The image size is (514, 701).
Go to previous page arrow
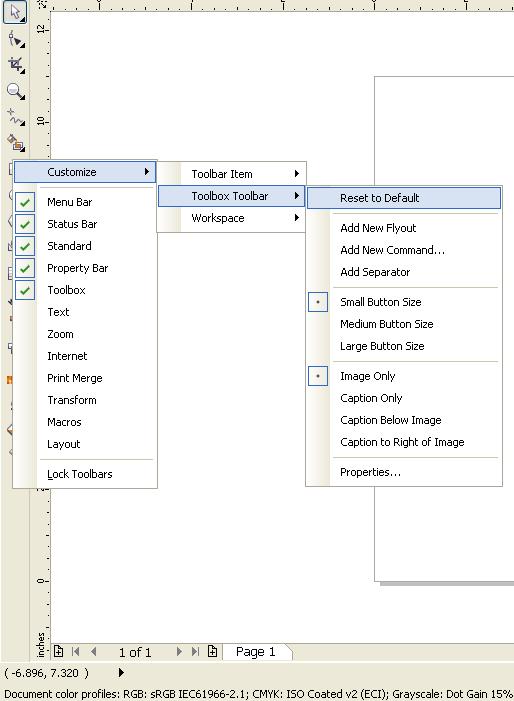[x=93, y=651]
